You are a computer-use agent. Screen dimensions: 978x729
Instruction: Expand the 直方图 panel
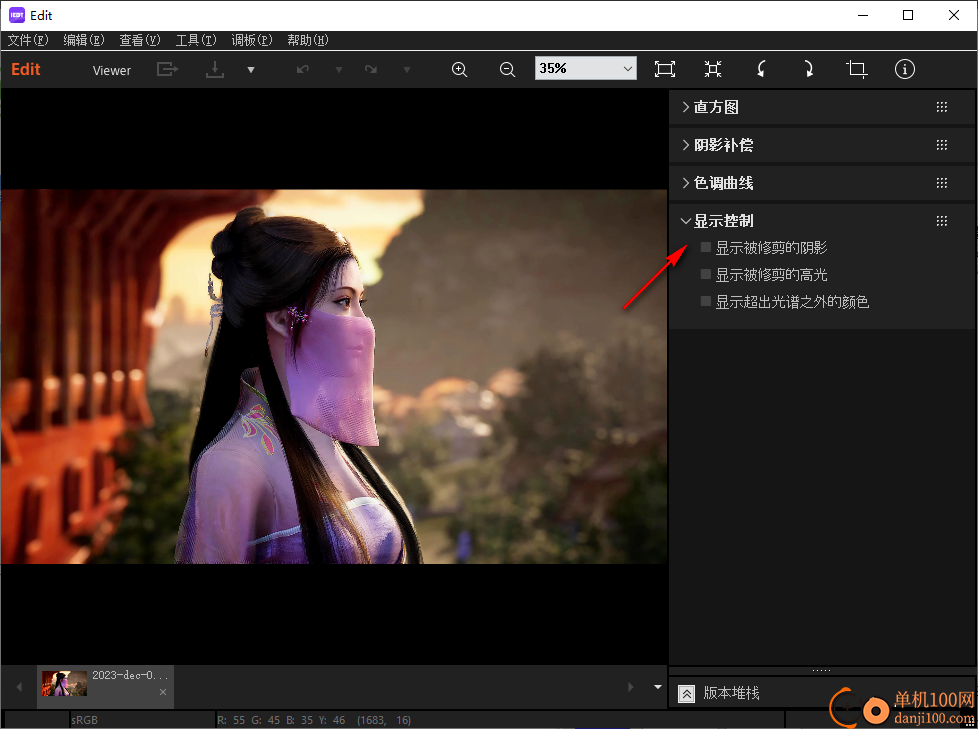click(685, 107)
